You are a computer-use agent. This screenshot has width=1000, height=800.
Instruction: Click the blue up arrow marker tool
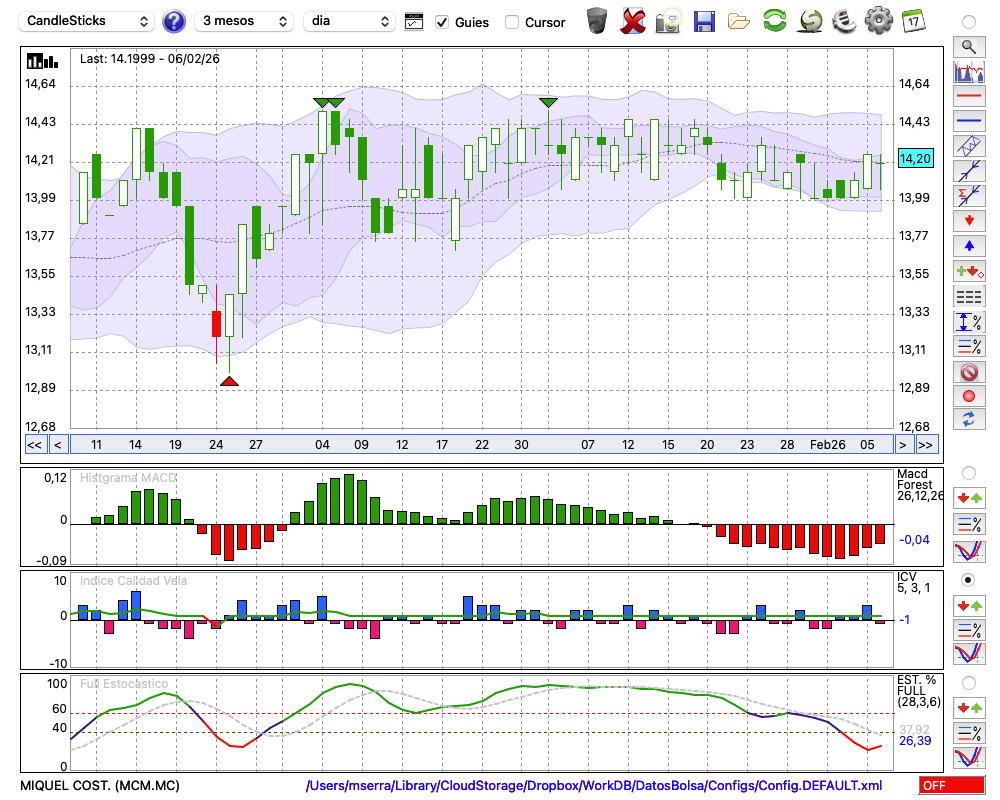969,246
